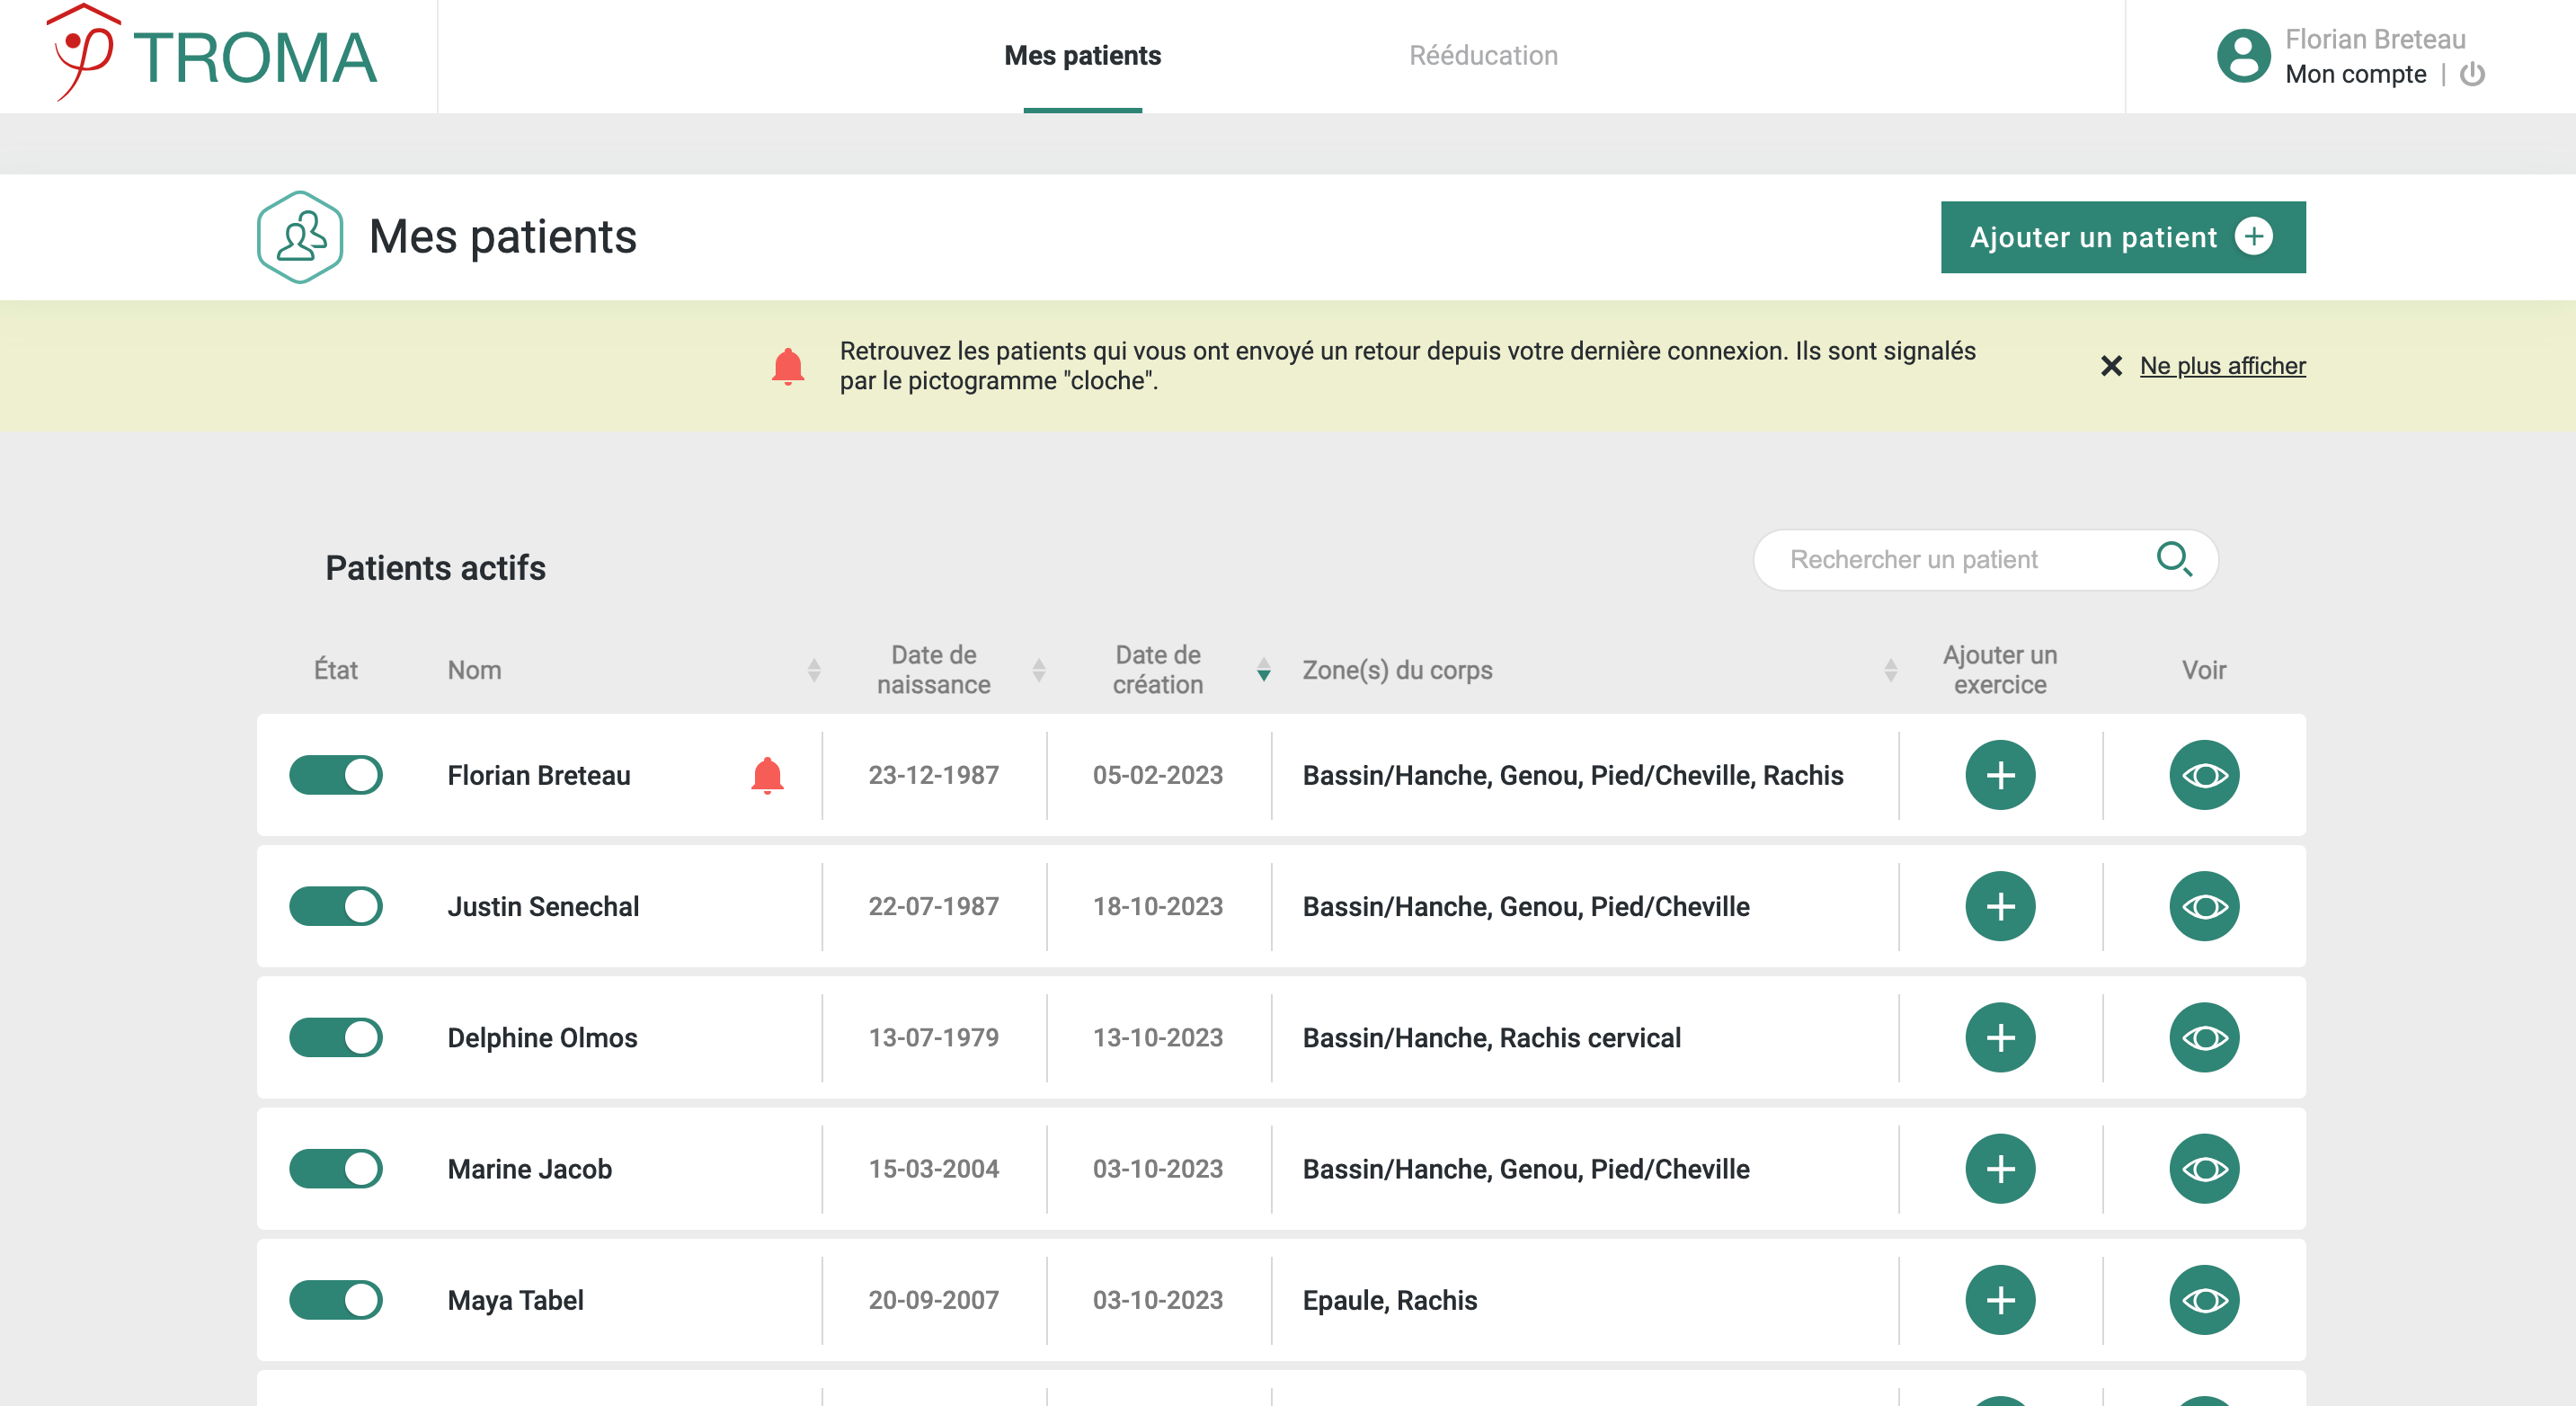This screenshot has width=2576, height=1406.
Task: Click the power logout icon
Action: 2472,74
